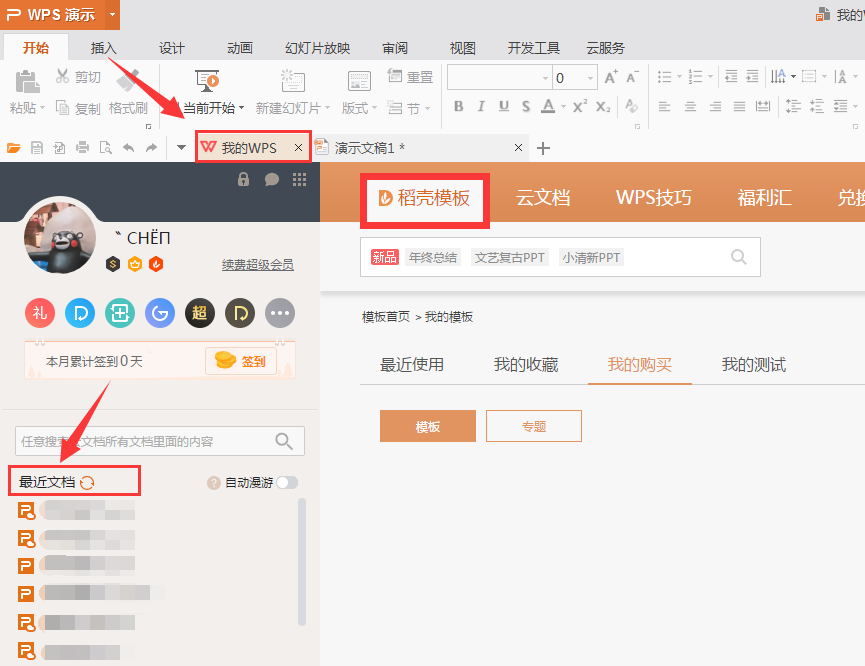Switch to 最近使用 tab
Viewport: 865px width, 666px height.
pyautogui.click(x=412, y=364)
